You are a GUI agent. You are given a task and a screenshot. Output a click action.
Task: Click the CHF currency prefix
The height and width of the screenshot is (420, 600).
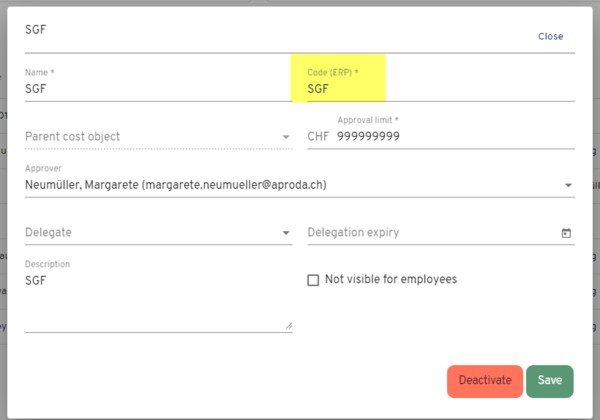pyautogui.click(x=318, y=137)
